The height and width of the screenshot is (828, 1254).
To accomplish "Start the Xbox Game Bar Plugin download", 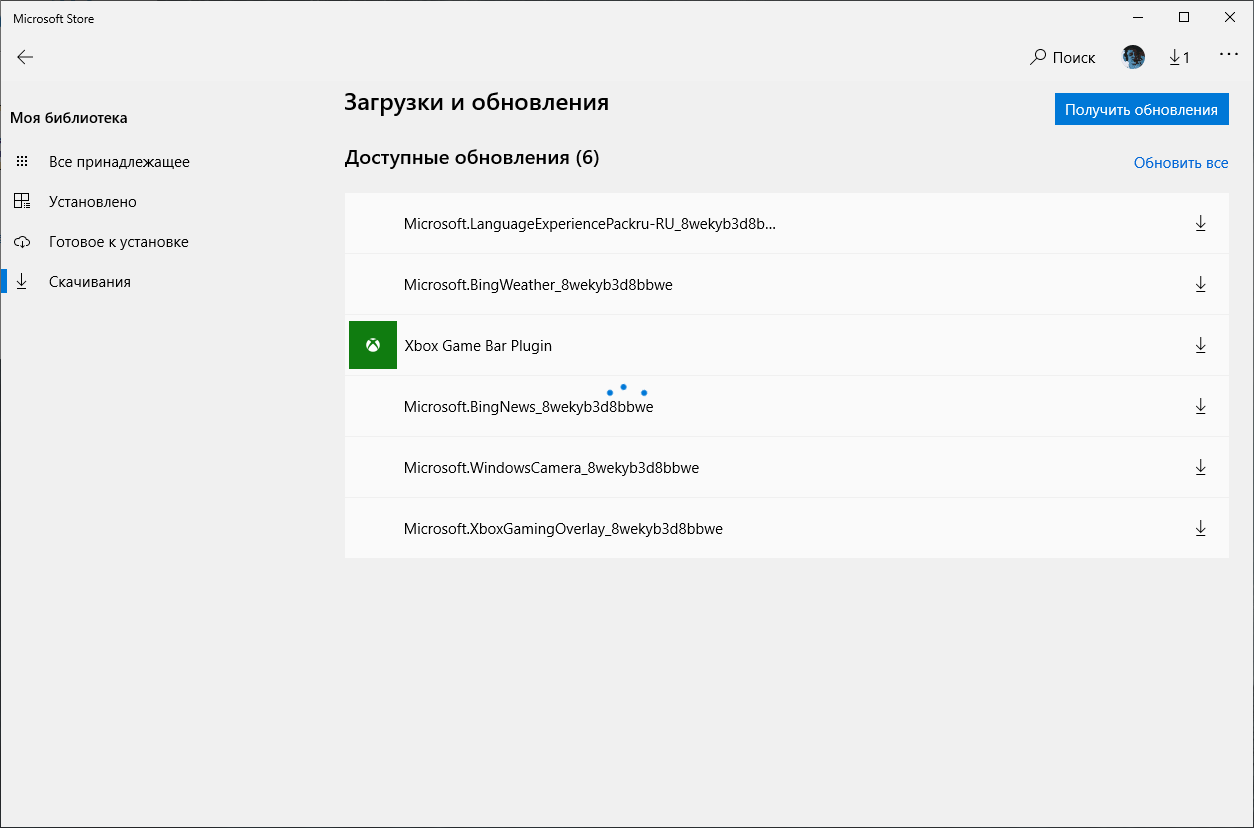I will click(1200, 345).
